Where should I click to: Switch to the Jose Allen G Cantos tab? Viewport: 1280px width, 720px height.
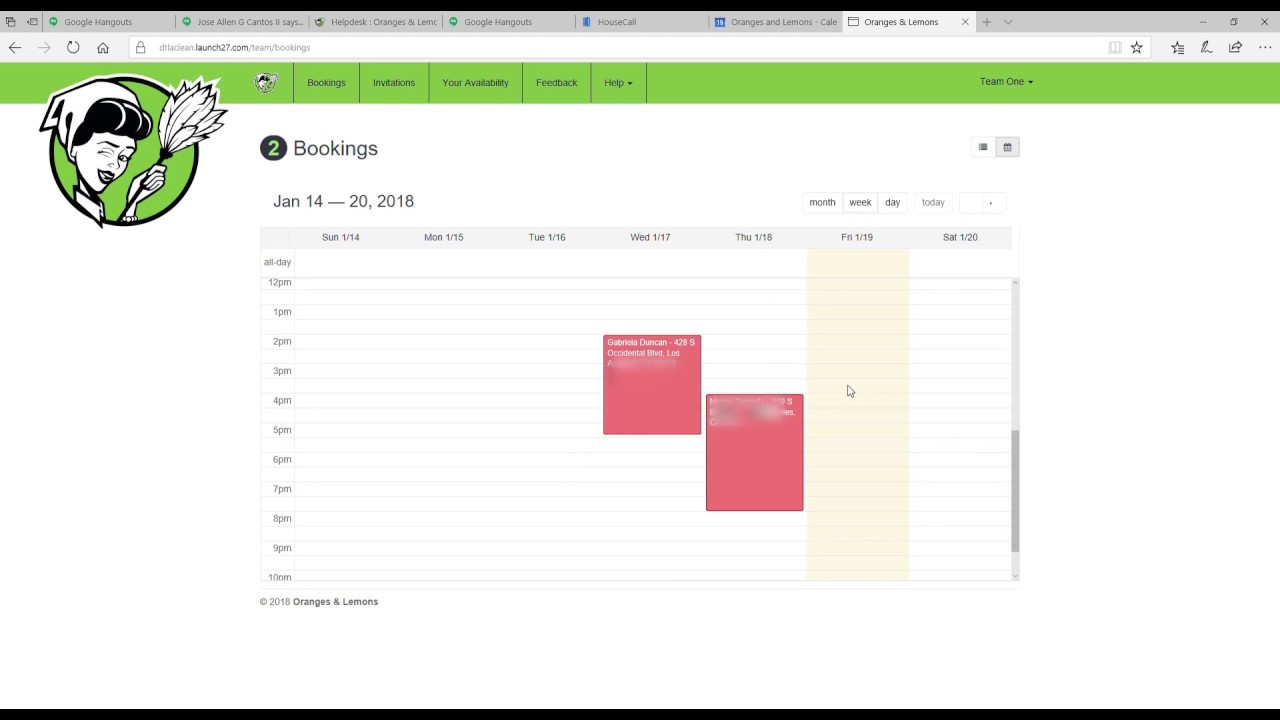tap(242, 22)
